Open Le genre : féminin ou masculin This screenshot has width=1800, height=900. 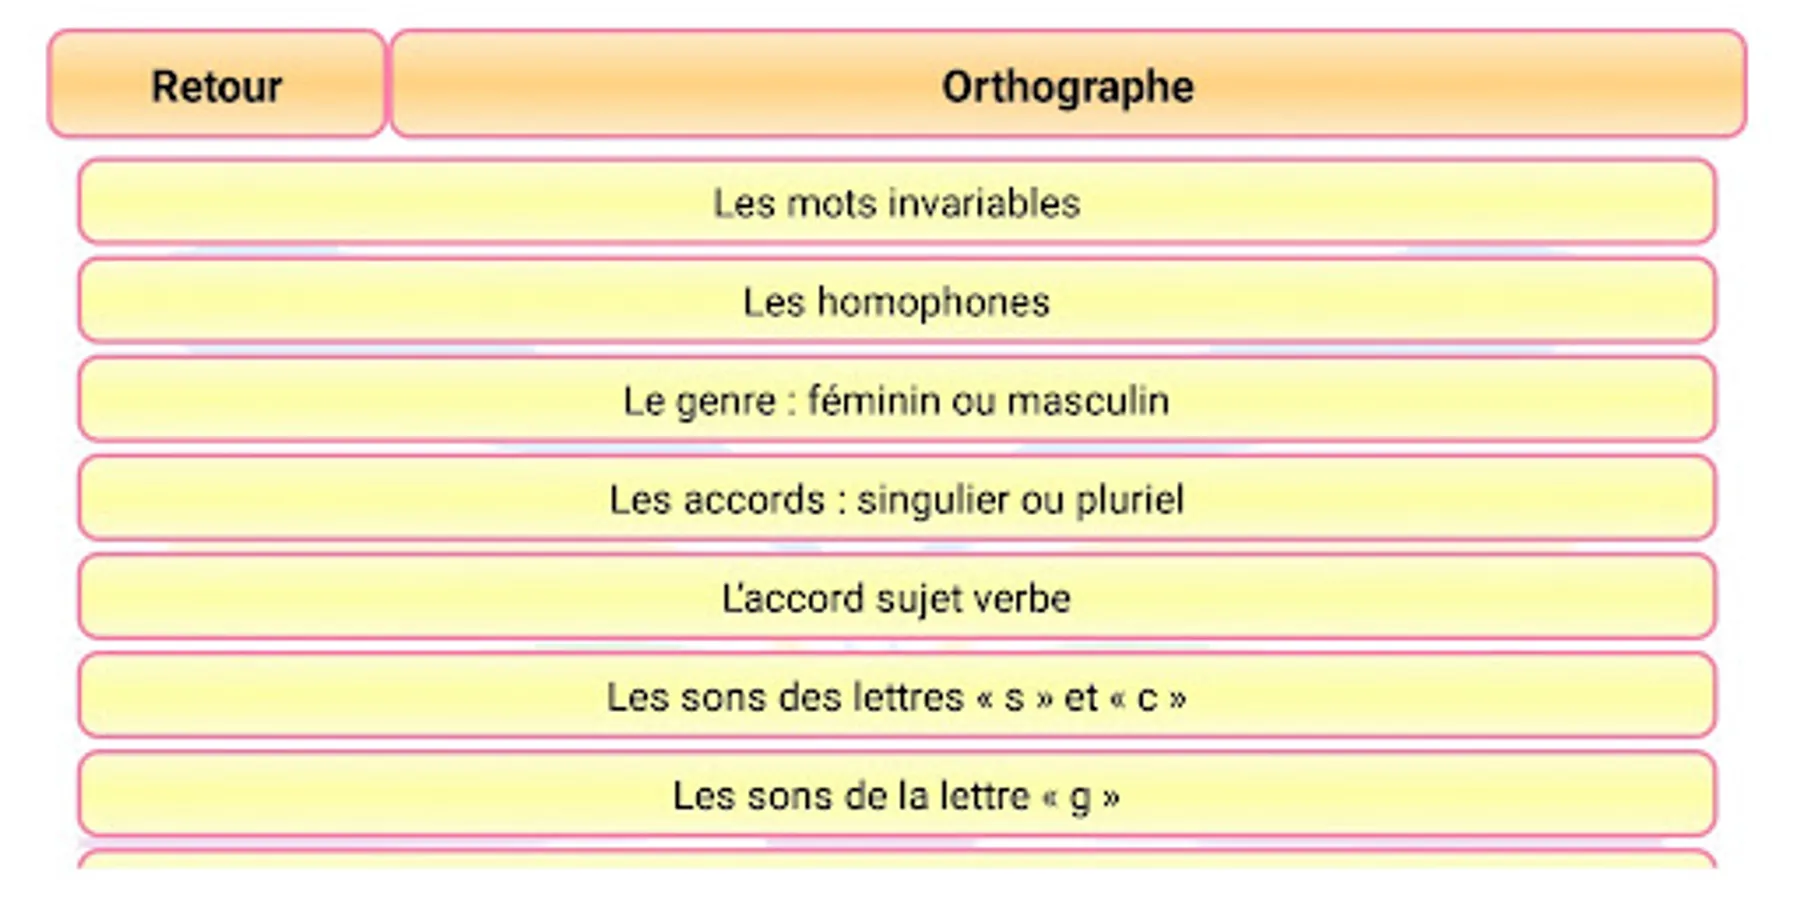point(897,399)
